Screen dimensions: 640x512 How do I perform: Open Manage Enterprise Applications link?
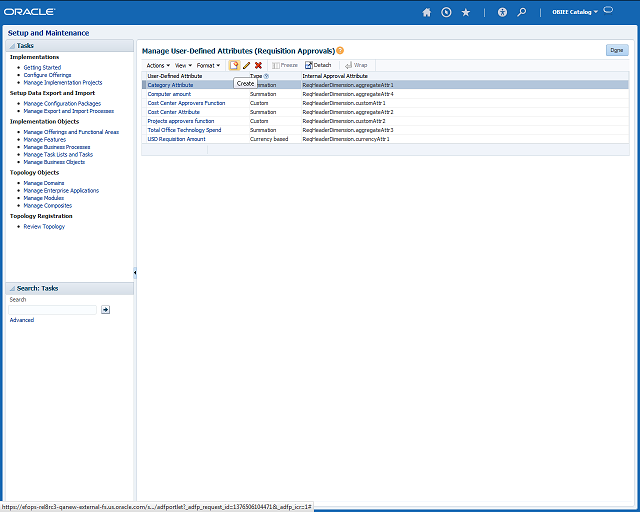pos(61,191)
